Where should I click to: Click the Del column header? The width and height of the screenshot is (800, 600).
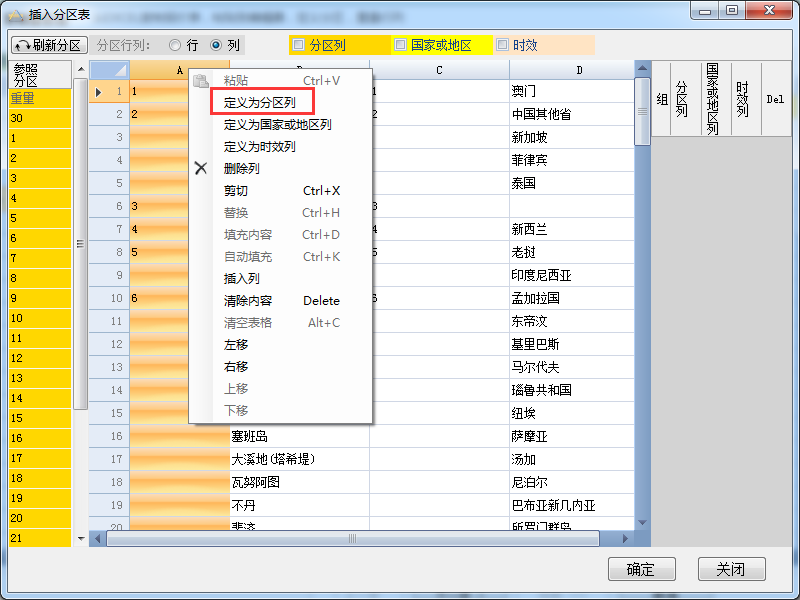click(775, 99)
